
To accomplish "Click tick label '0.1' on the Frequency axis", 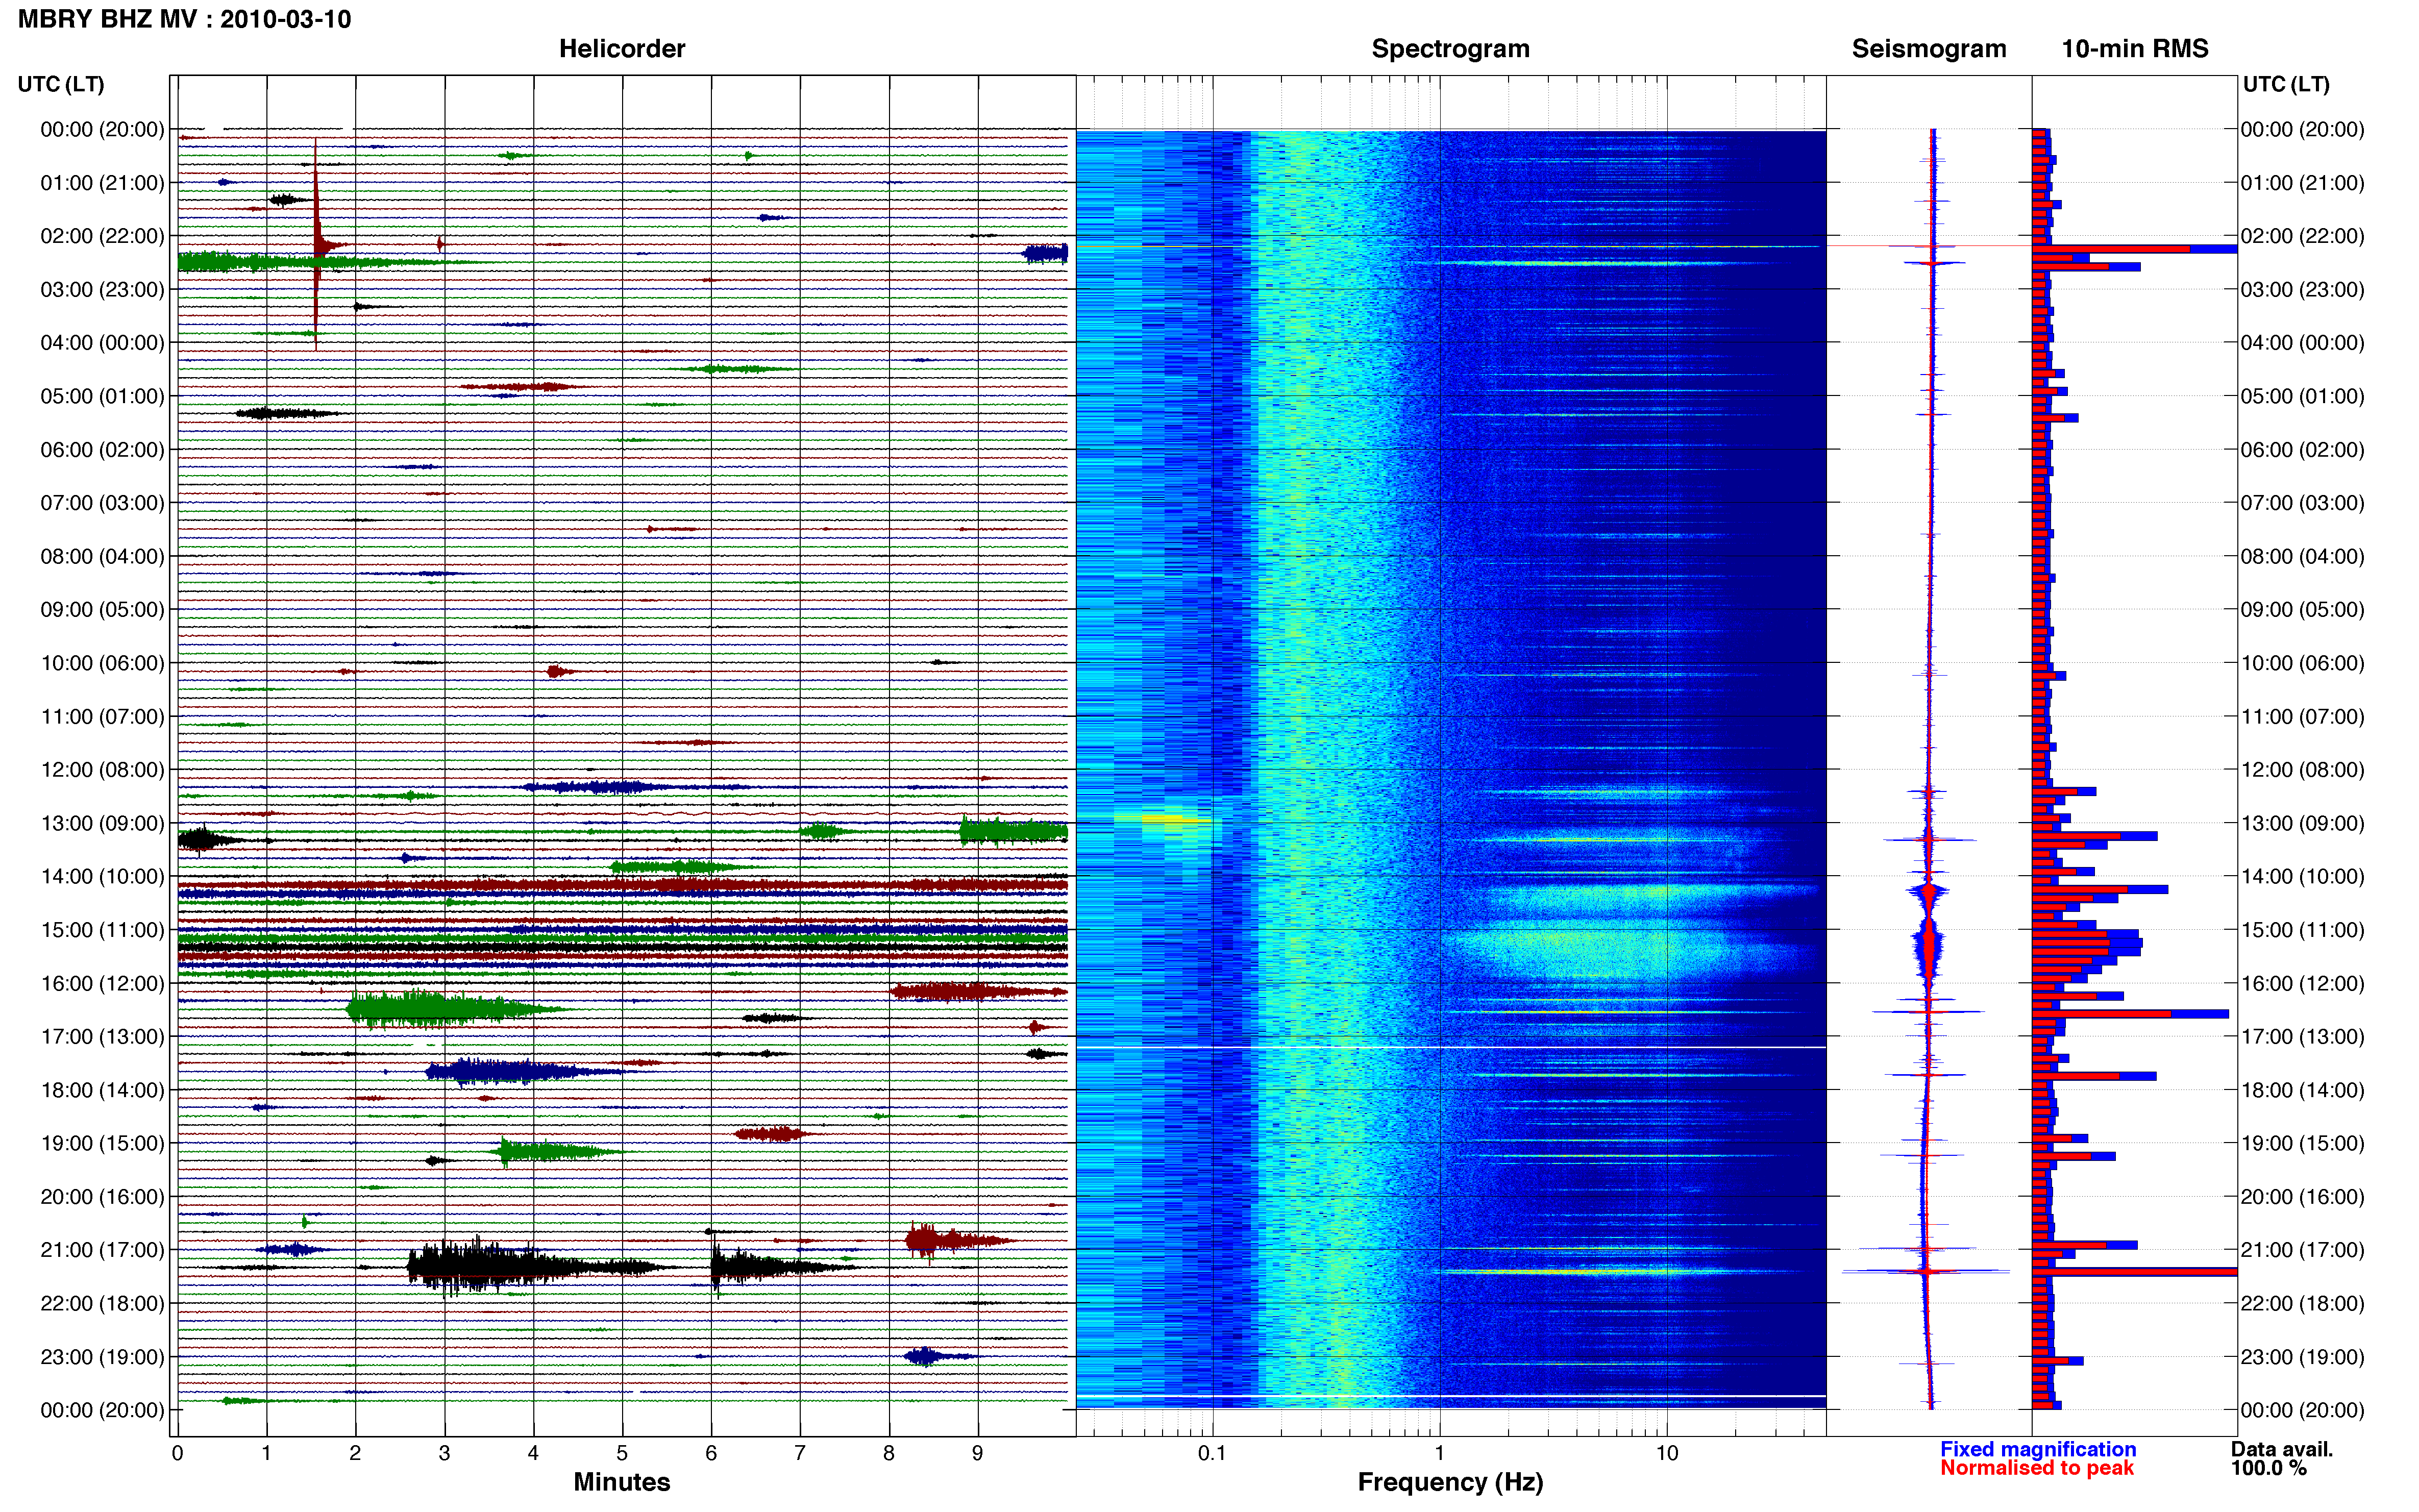I will [1212, 1453].
